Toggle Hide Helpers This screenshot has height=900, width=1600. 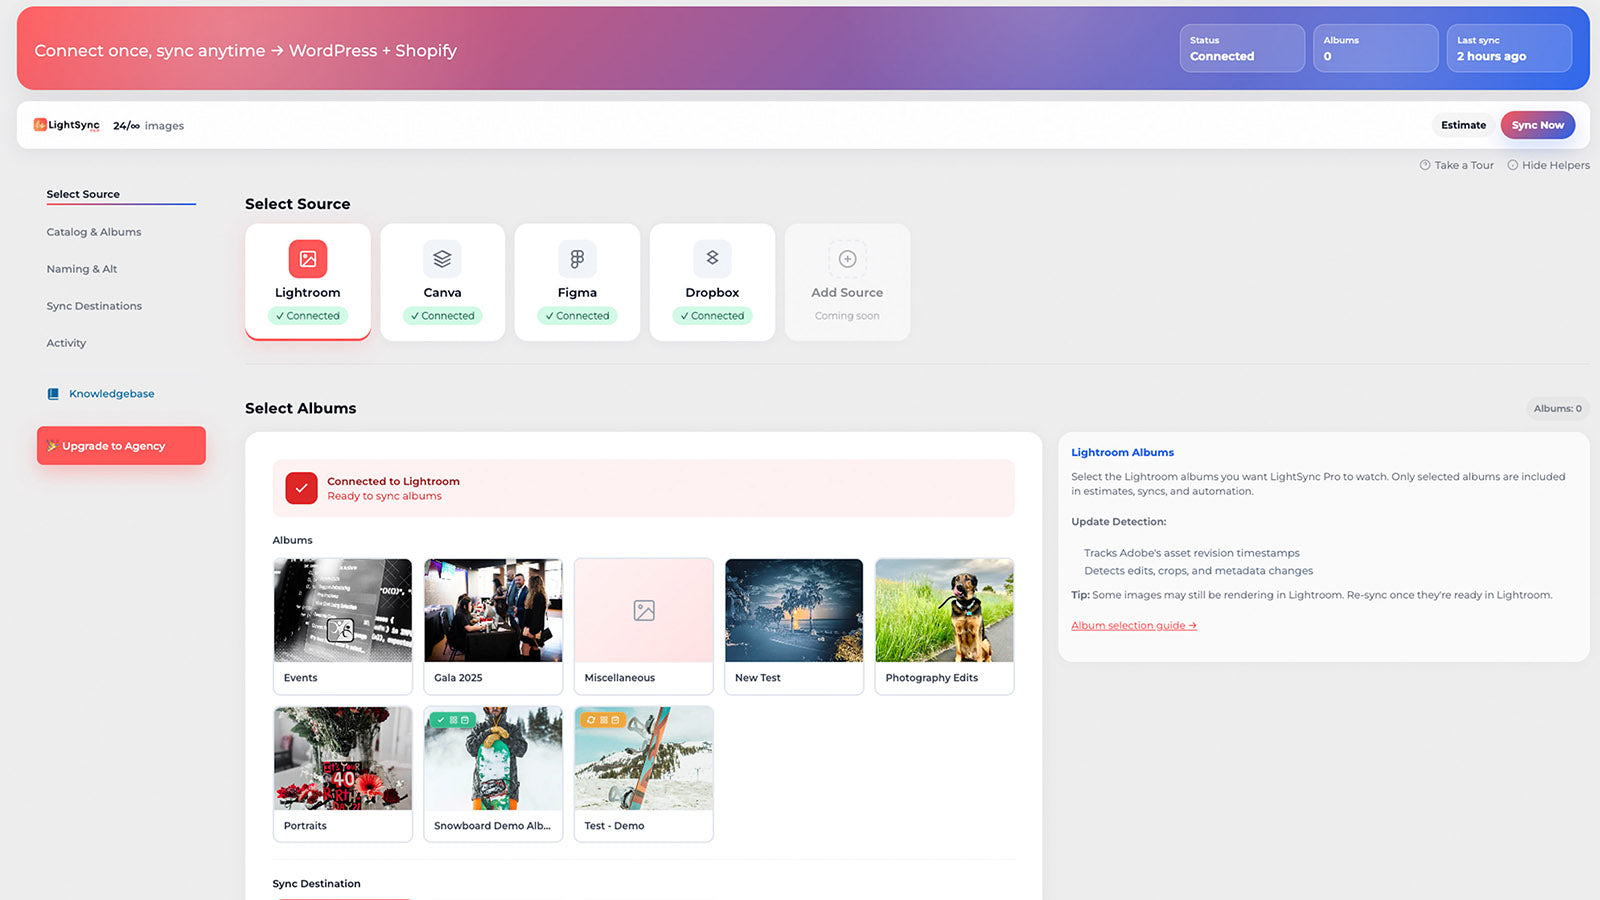[x=1548, y=165]
